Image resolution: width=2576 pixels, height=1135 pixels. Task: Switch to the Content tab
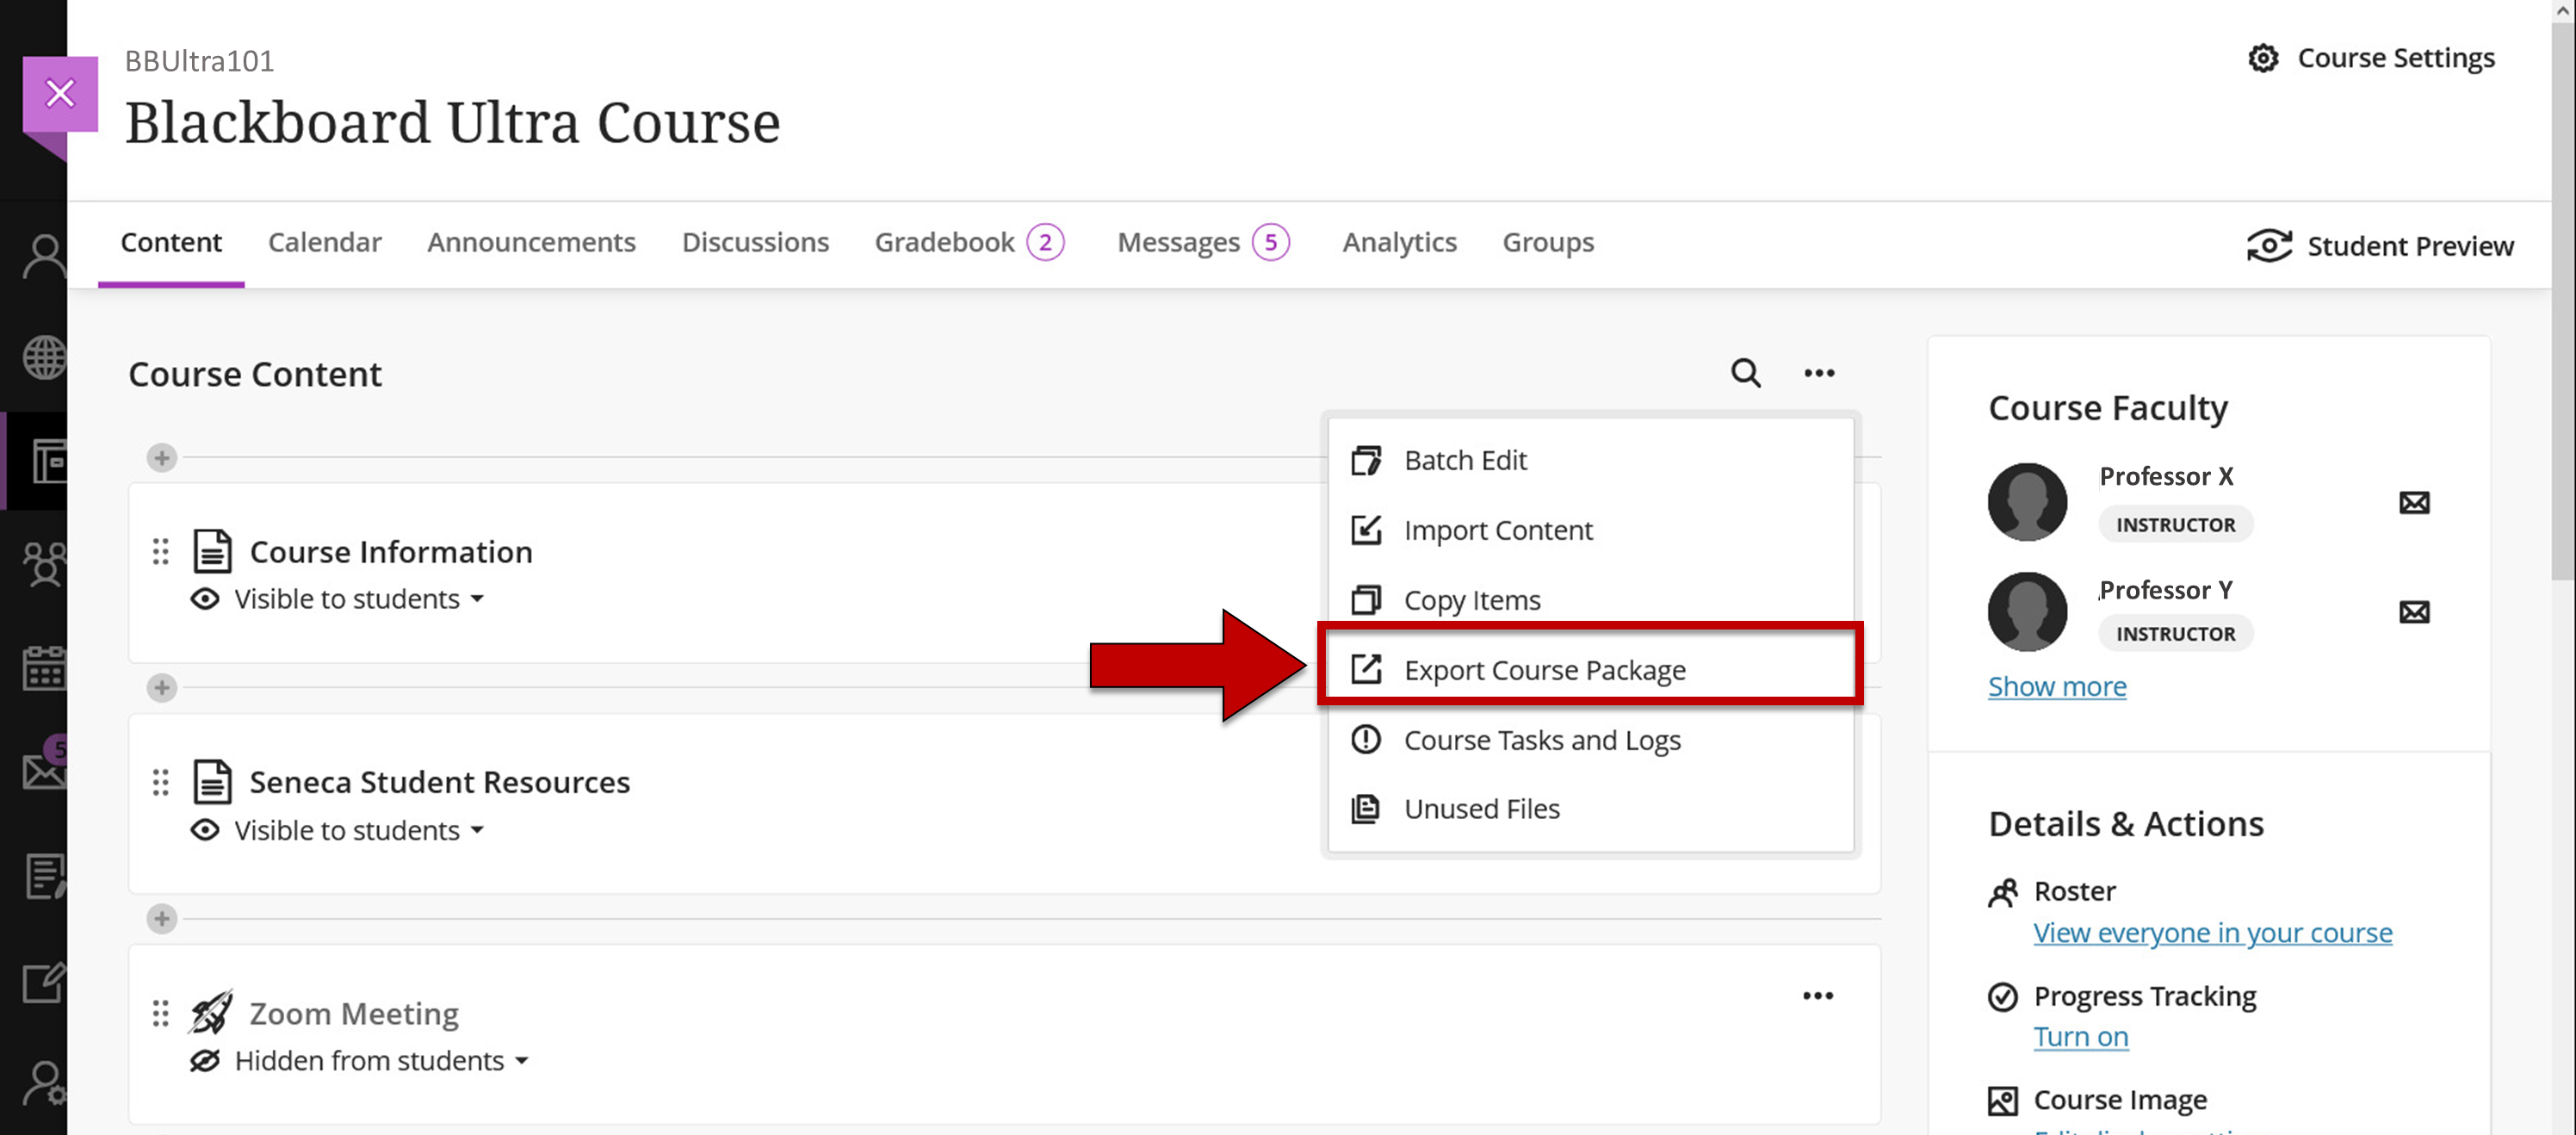(x=171, y=243)
